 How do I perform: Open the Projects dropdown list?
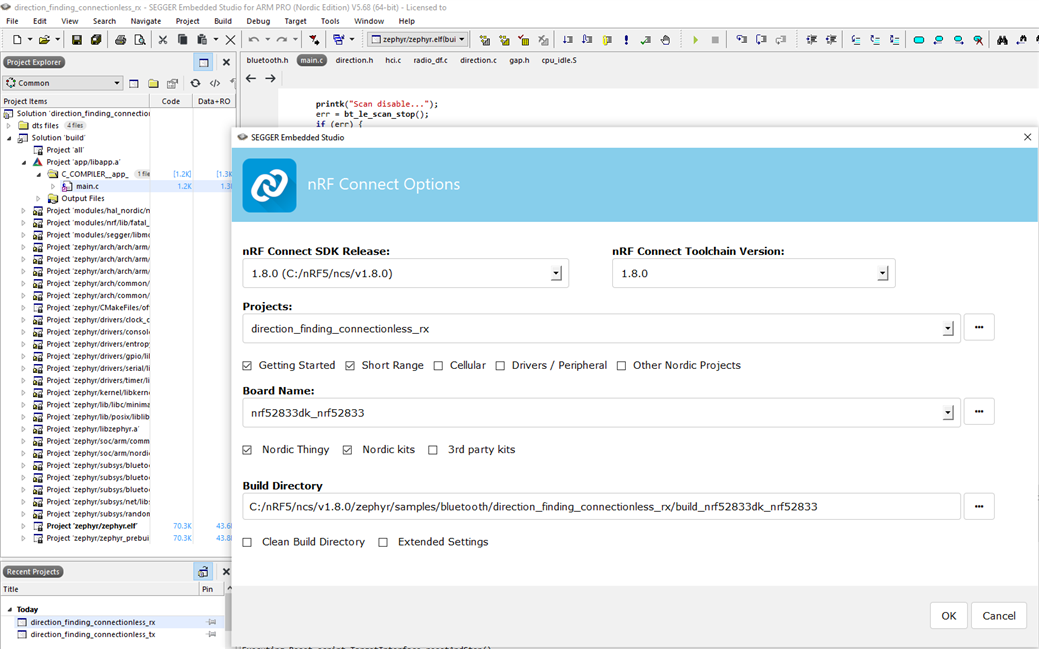[948, 329]
